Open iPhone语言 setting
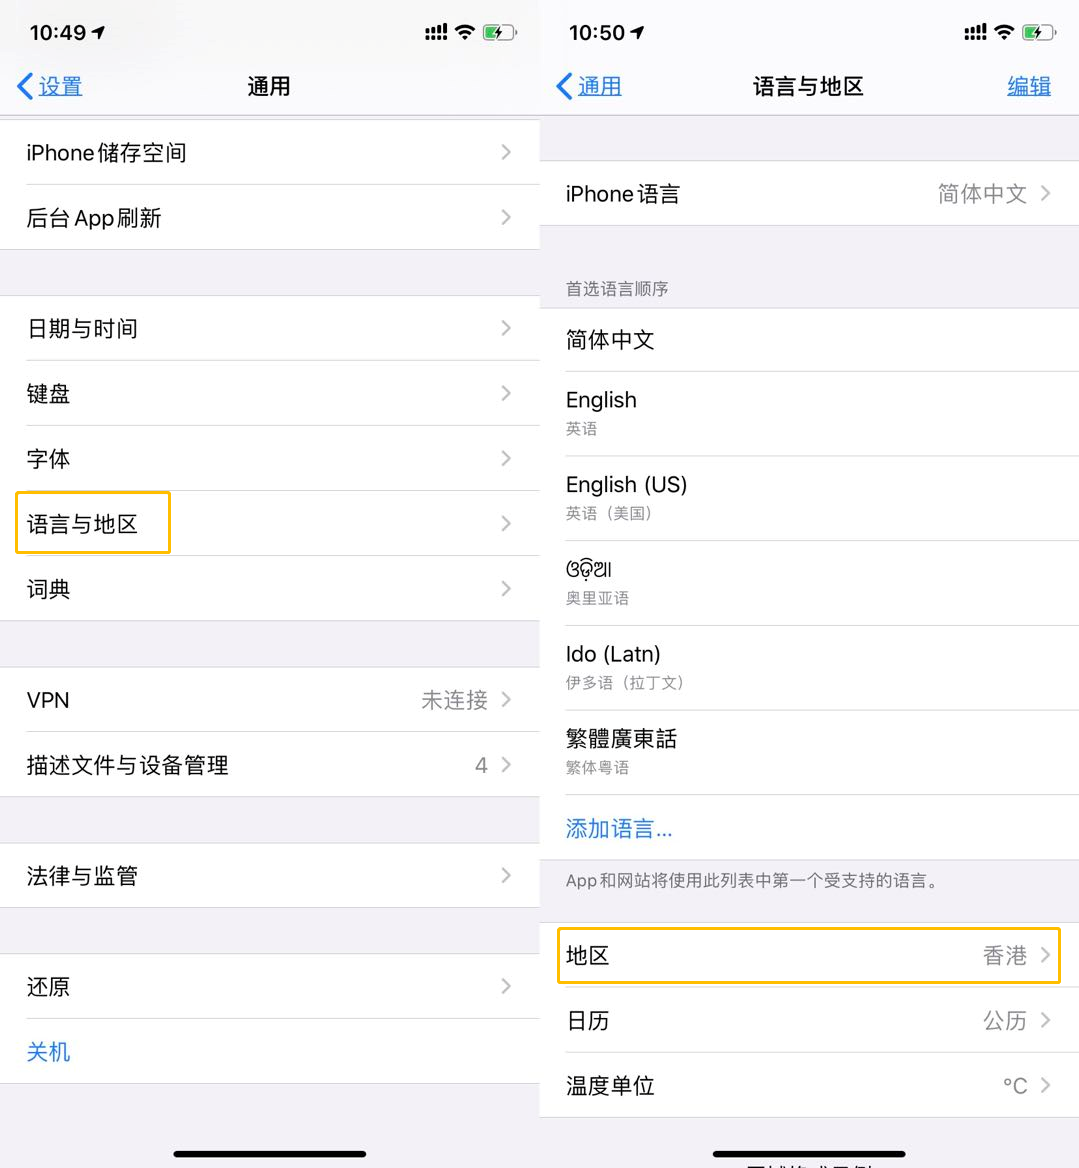 [809, 194]
